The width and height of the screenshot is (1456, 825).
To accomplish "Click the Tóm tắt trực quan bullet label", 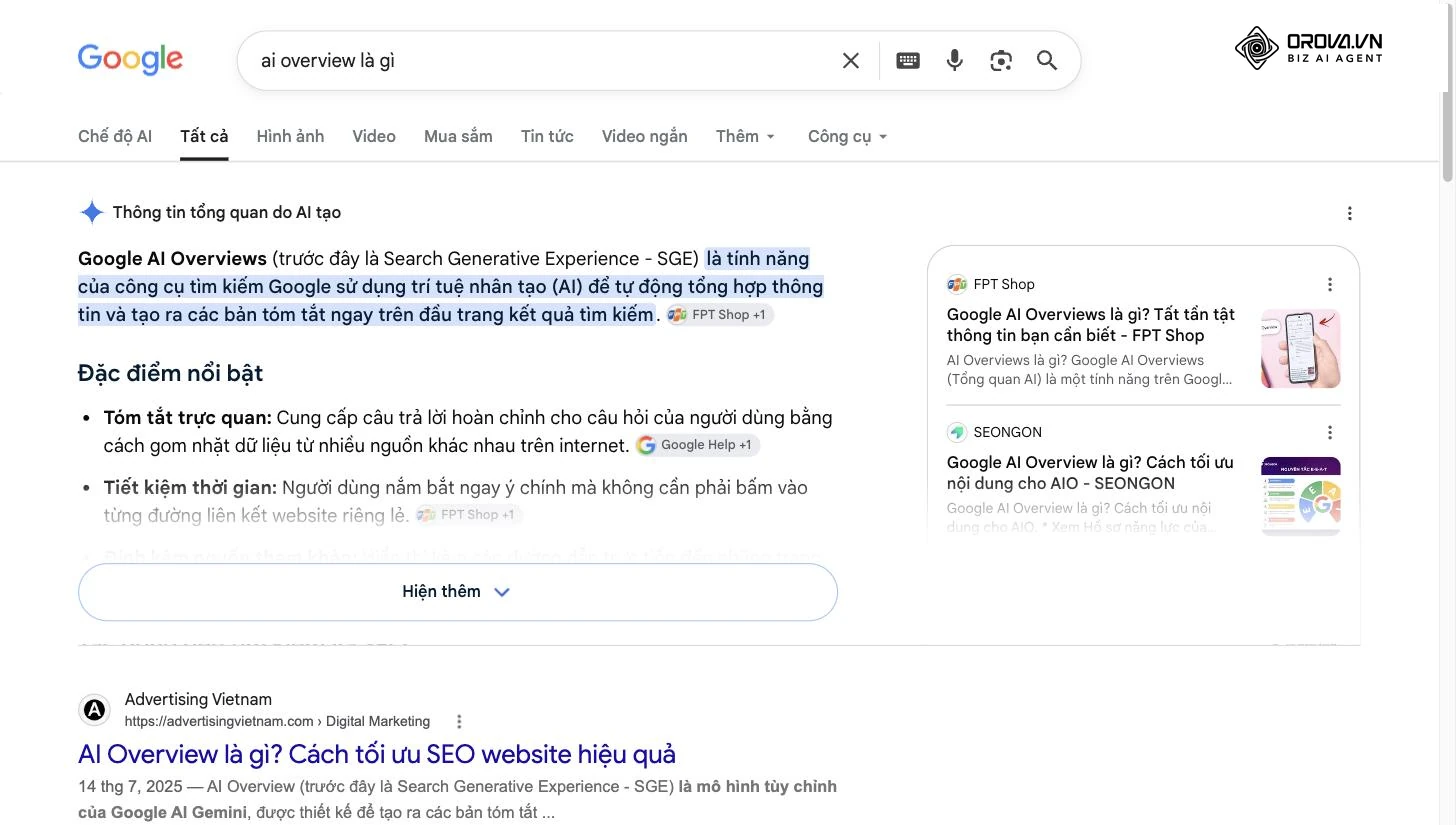I will coord(188,417).
